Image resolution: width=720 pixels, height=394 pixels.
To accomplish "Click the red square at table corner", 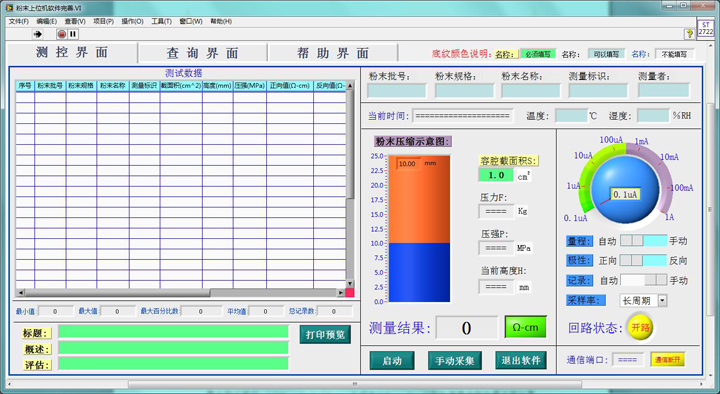I will (x=350, y=293).
